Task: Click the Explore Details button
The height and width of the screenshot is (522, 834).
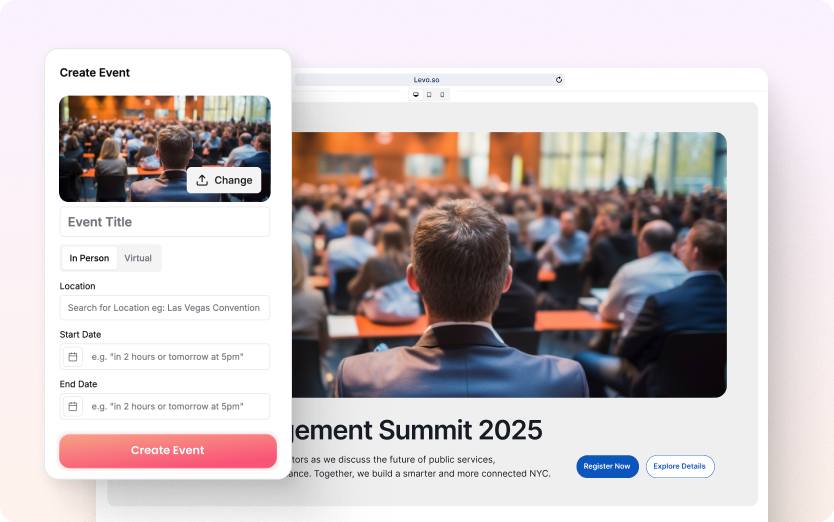Action: [680, 466]
